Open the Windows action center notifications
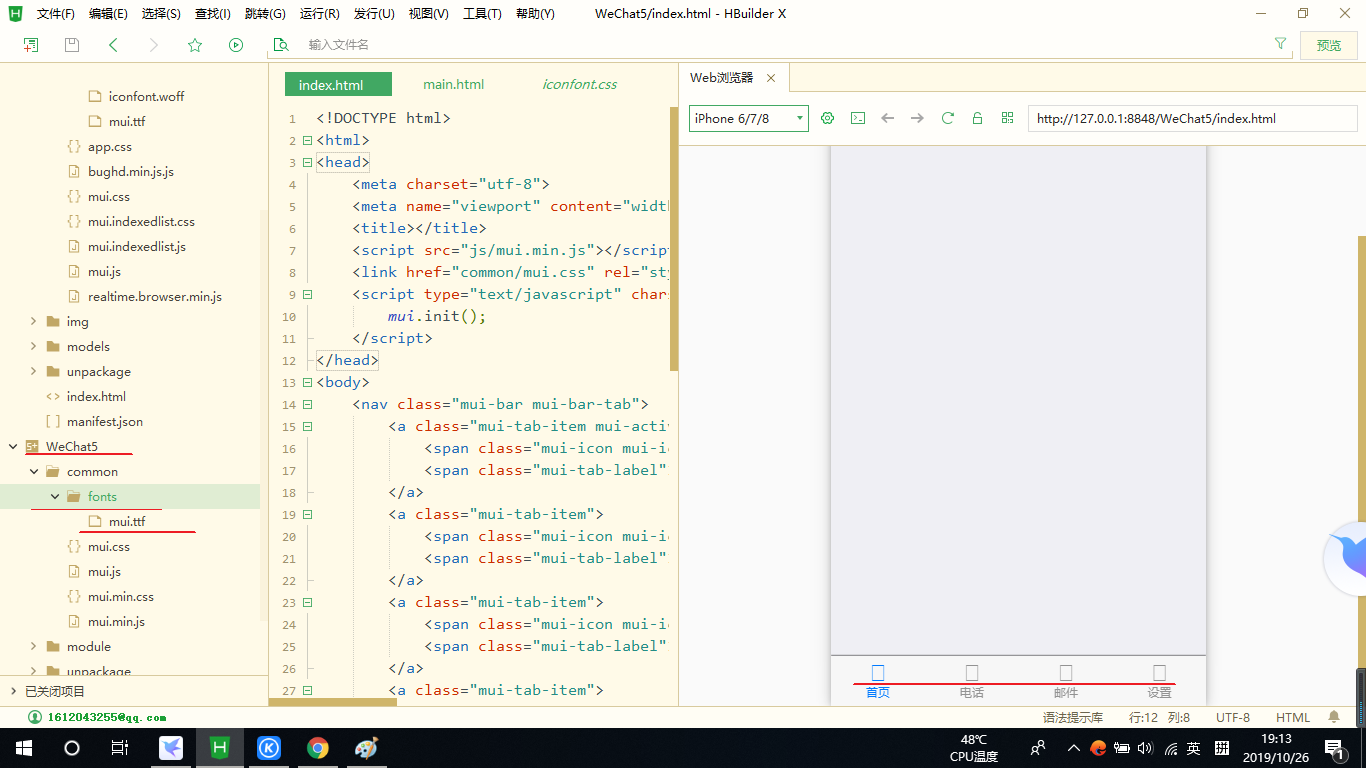The image size is (1366, 768). click(x=1335, y=748)
